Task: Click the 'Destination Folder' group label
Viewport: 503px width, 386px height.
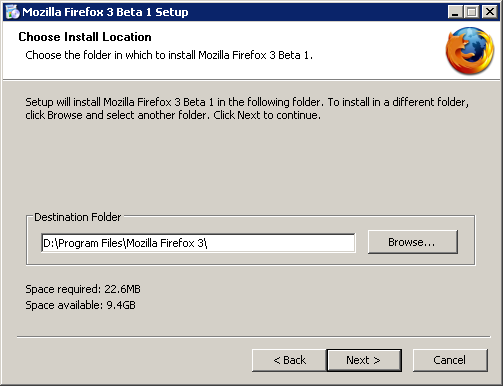Action: tap(78, 217)
